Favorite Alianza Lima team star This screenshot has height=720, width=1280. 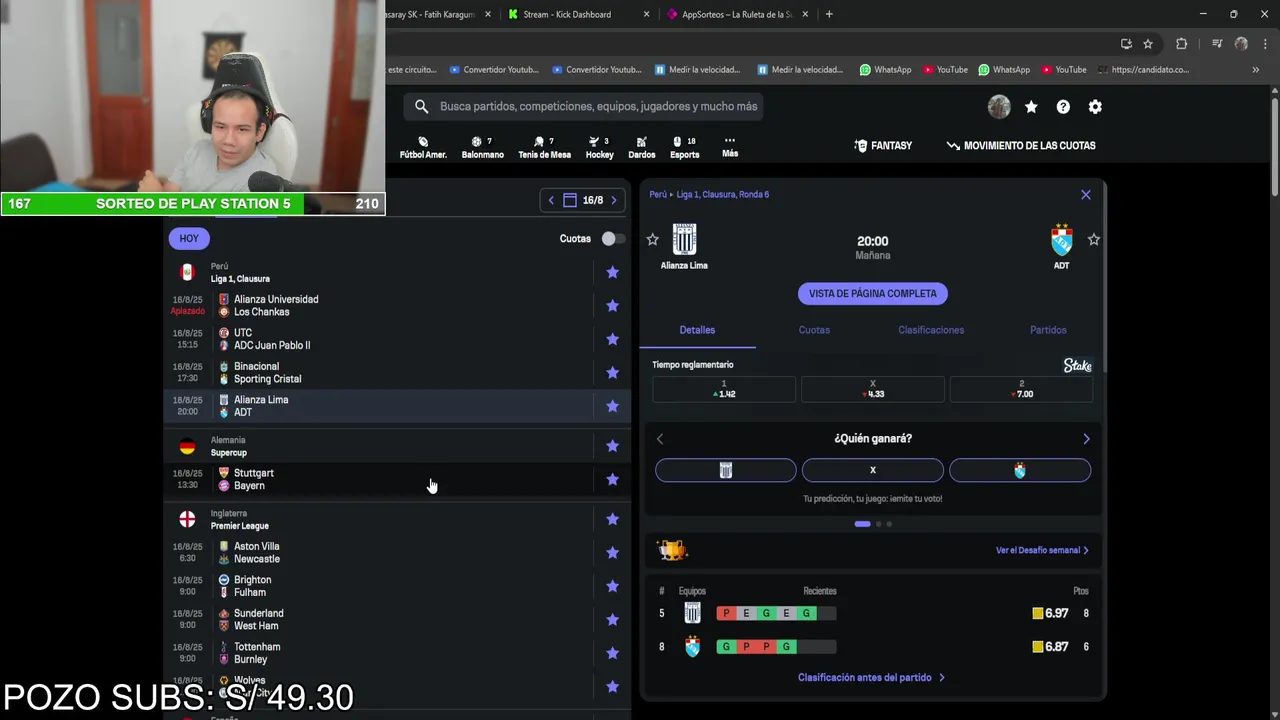pos(653,240)
